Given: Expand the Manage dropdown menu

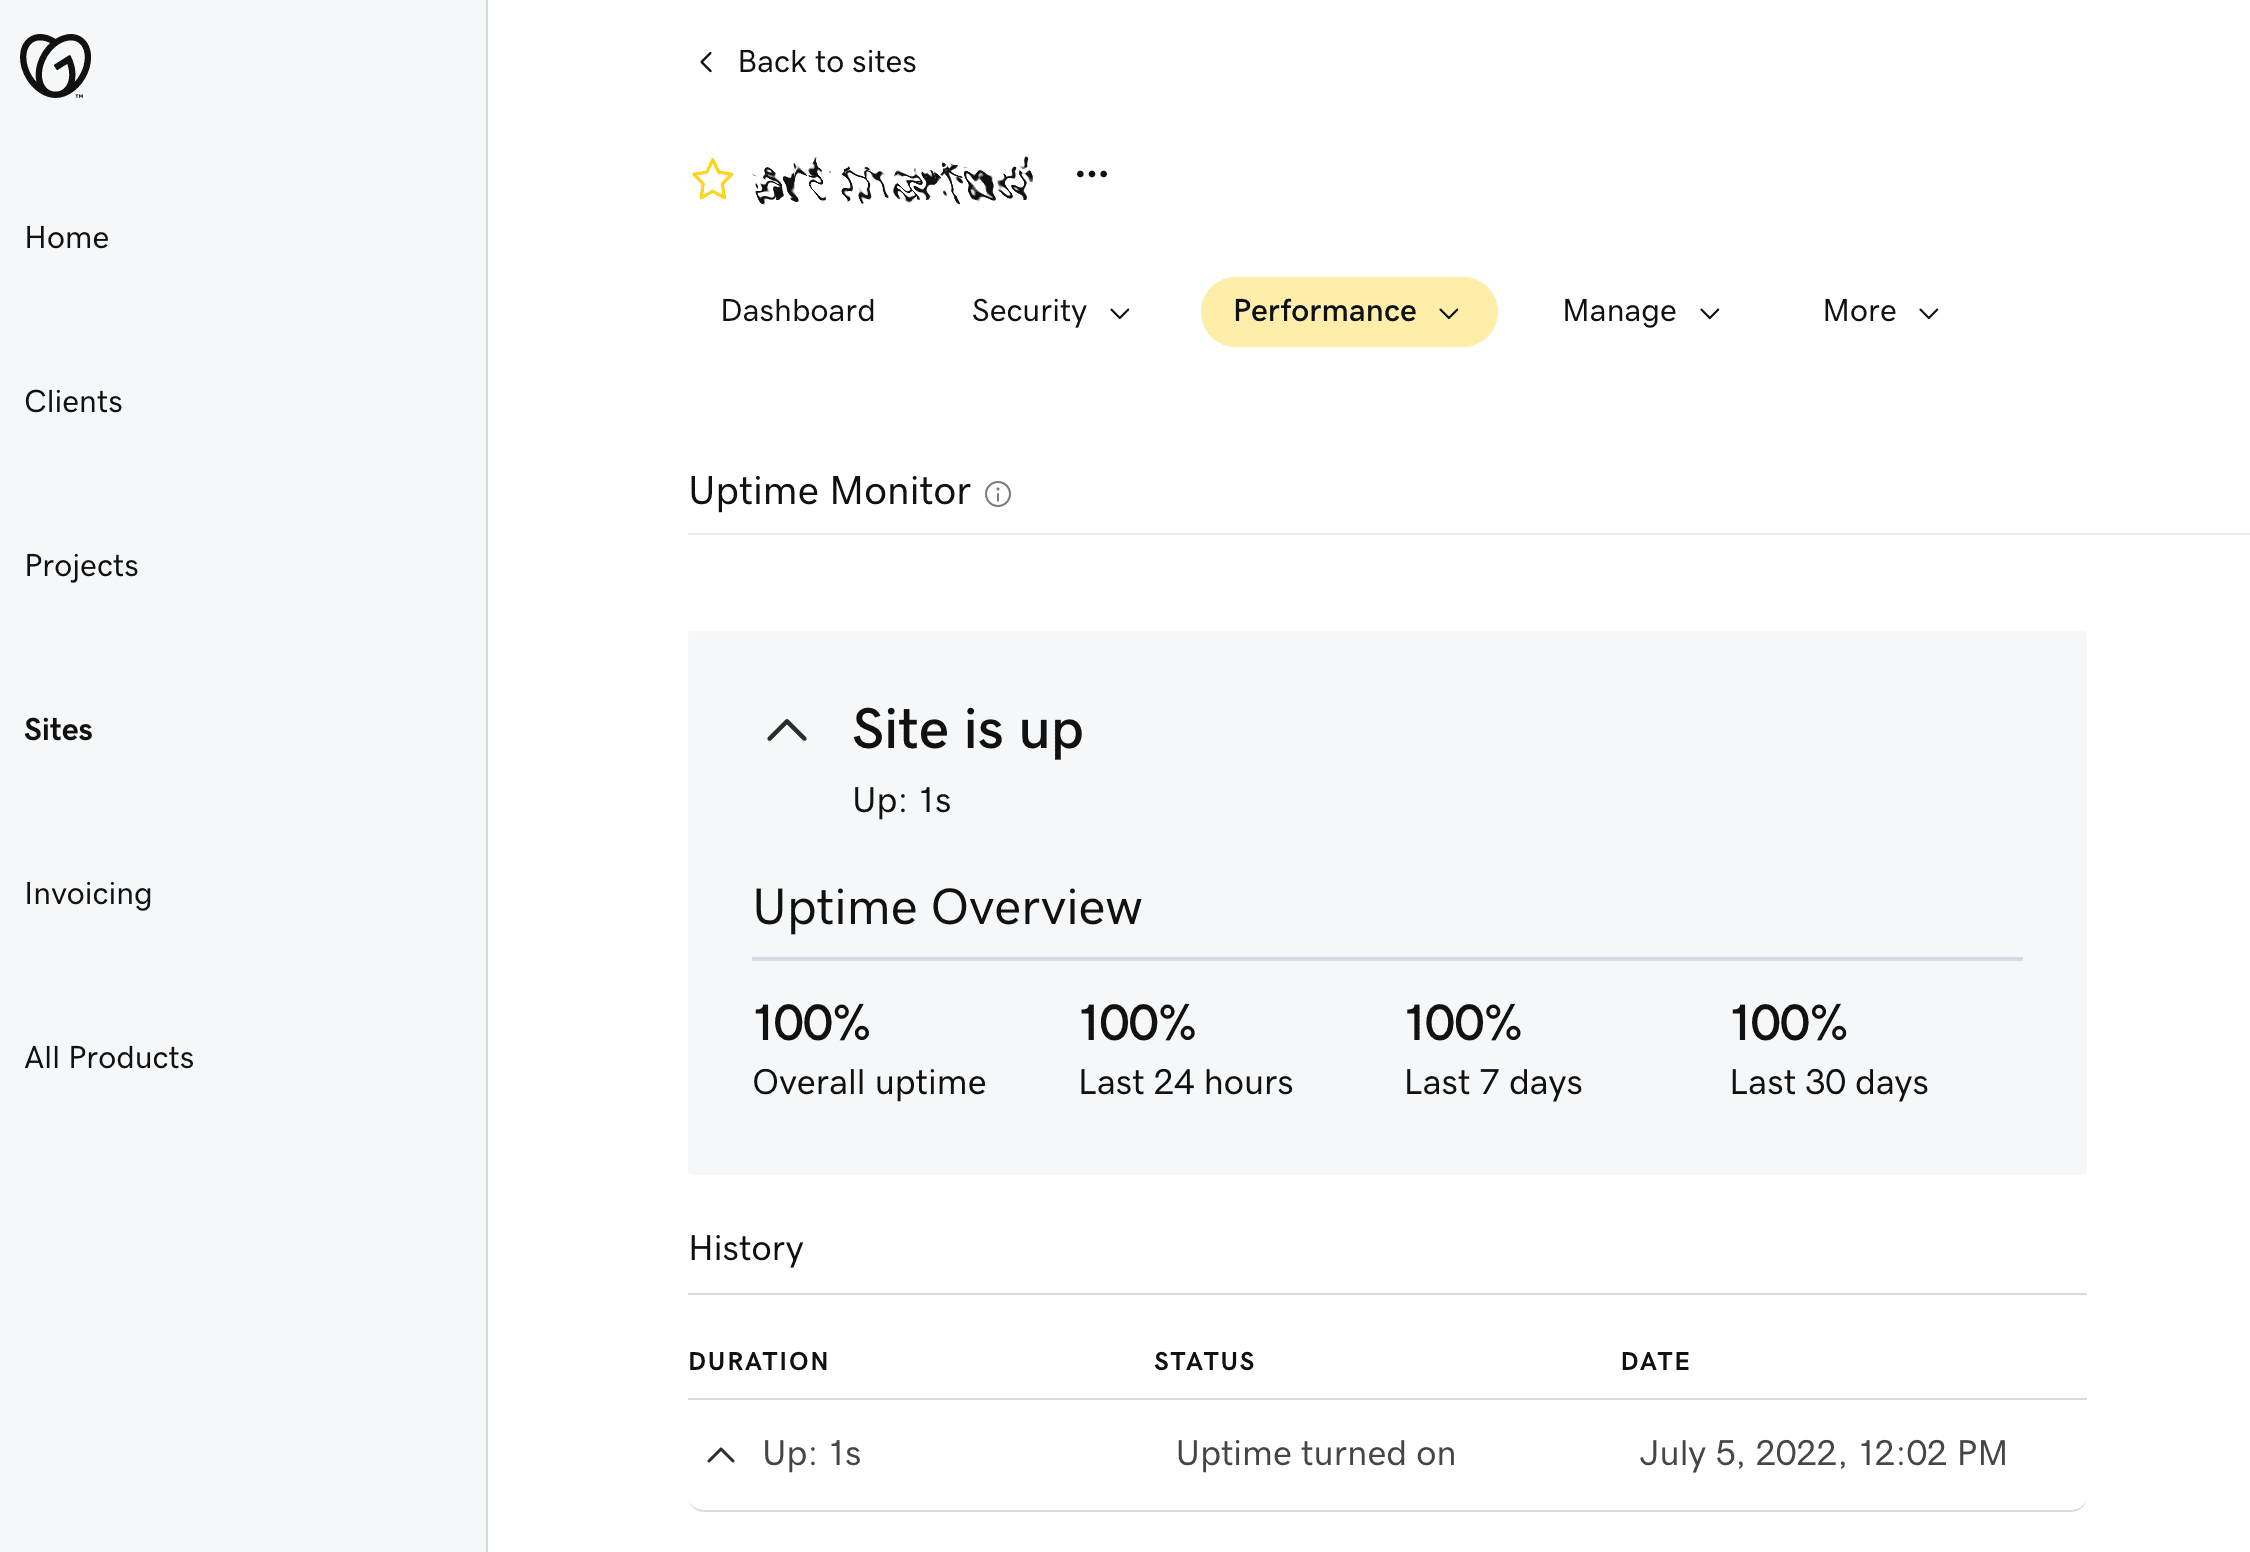Looking at the screenshot, I should coord(1641,311).
